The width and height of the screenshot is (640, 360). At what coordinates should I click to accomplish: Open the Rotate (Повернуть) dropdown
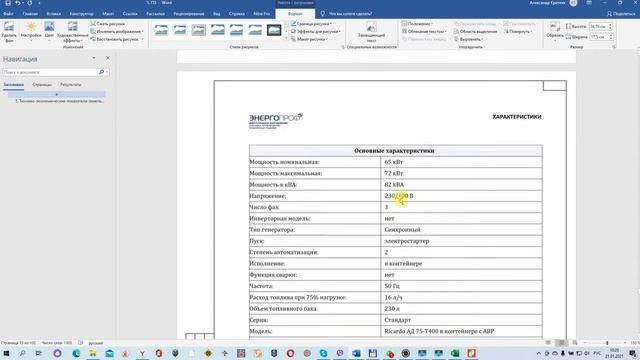click(518, 31)
